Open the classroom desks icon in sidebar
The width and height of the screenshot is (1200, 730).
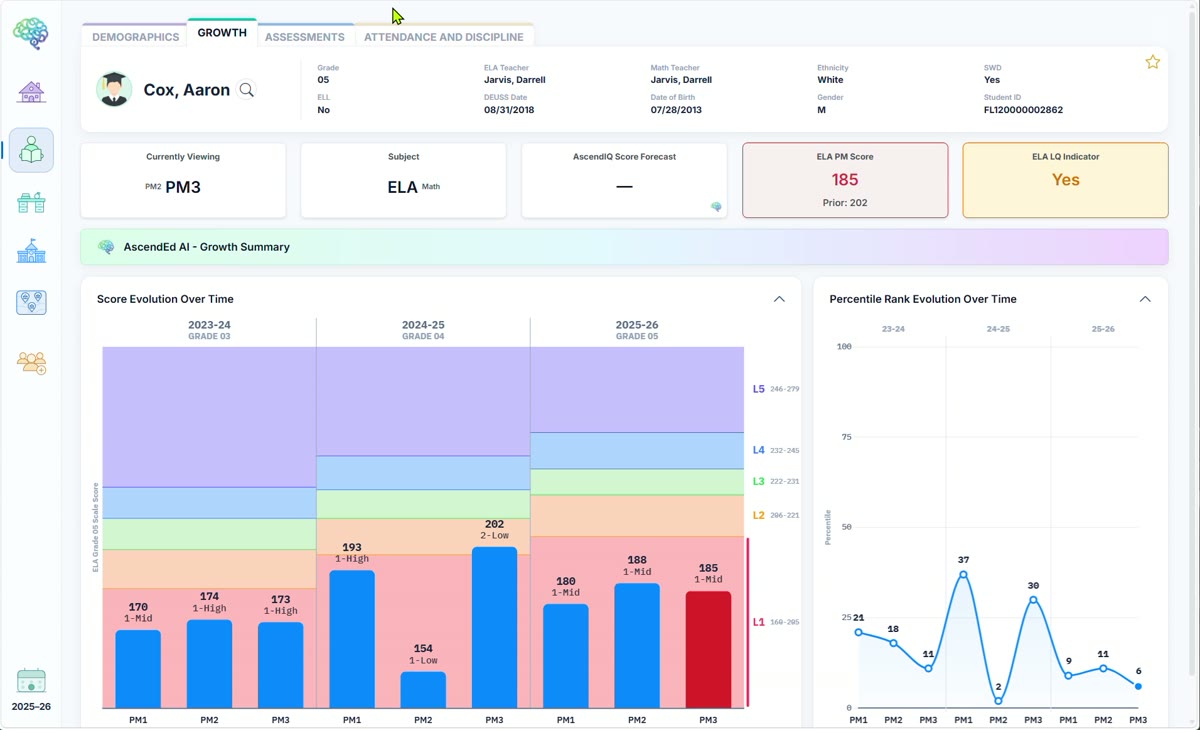31,202
